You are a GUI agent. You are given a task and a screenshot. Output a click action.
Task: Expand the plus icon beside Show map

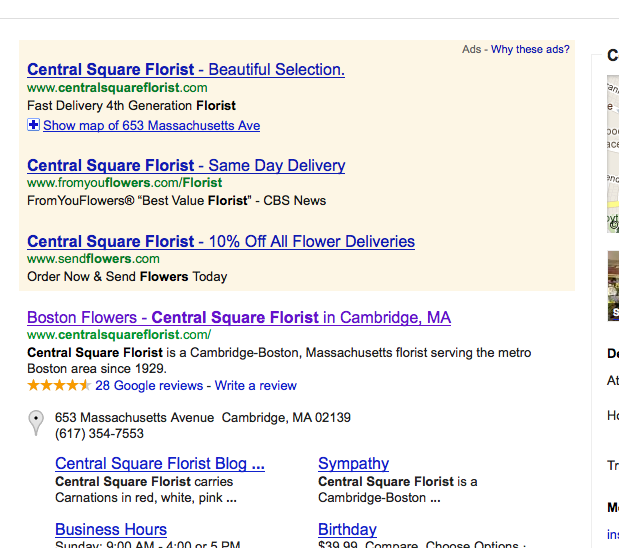34,125
